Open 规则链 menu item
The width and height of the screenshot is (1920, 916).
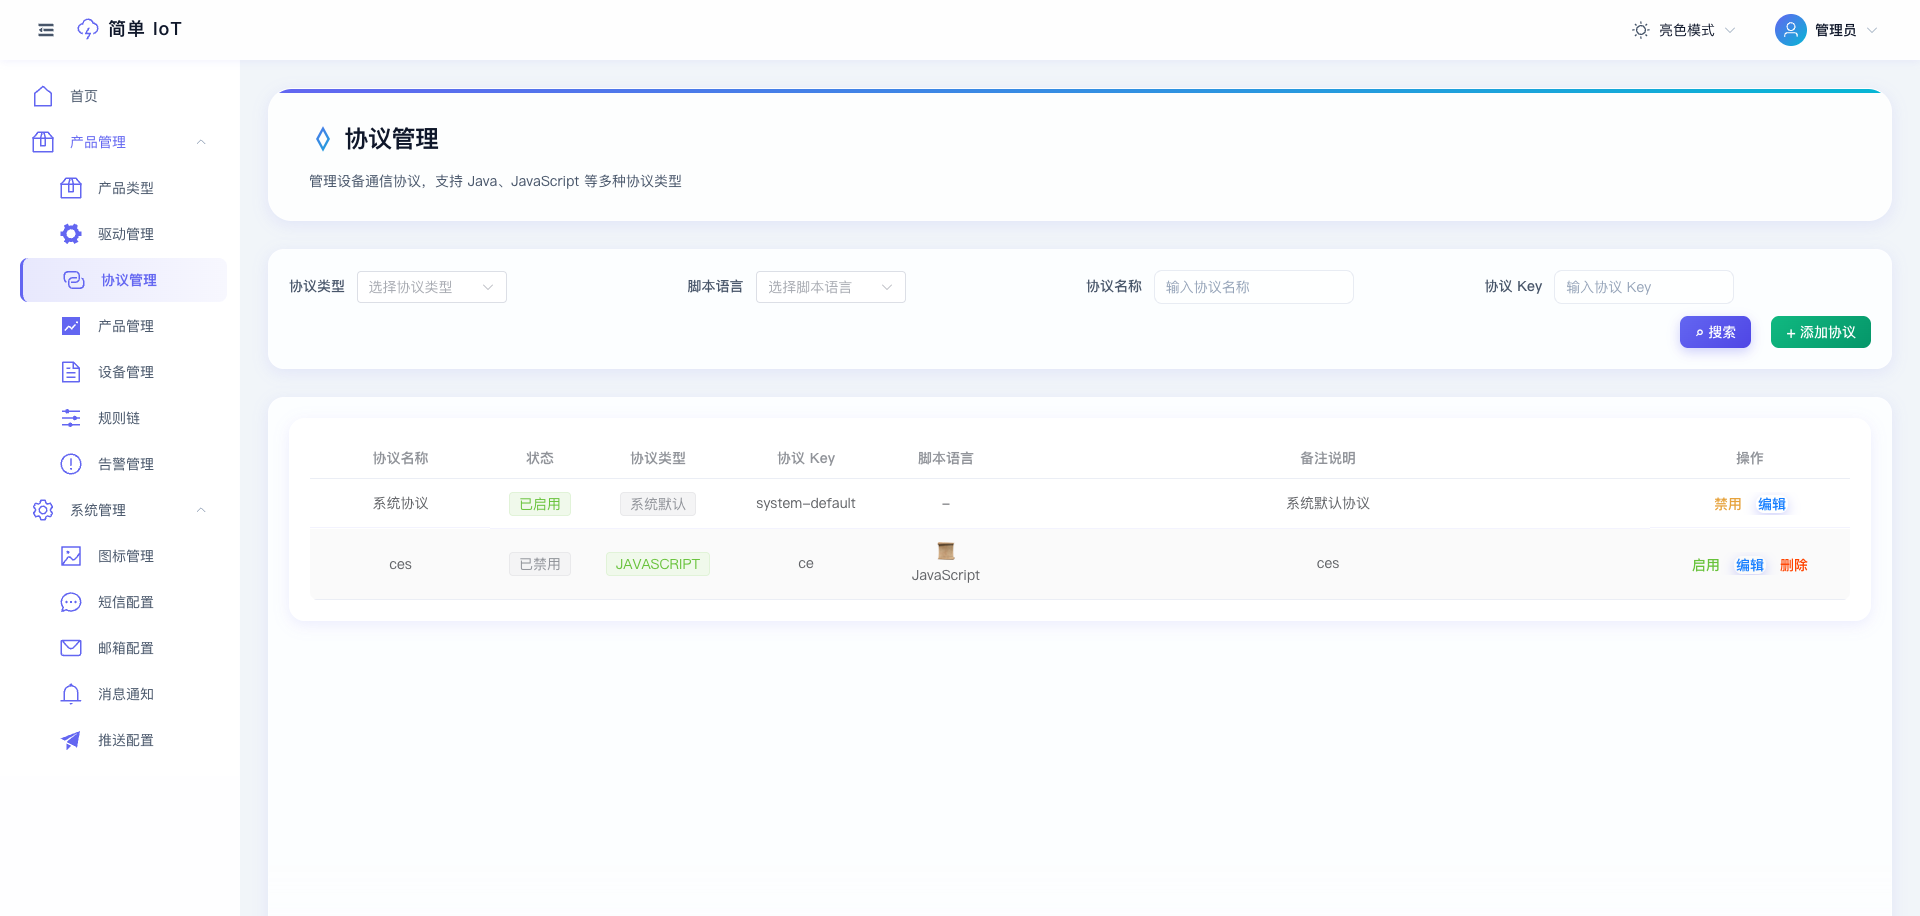[123, 418]
